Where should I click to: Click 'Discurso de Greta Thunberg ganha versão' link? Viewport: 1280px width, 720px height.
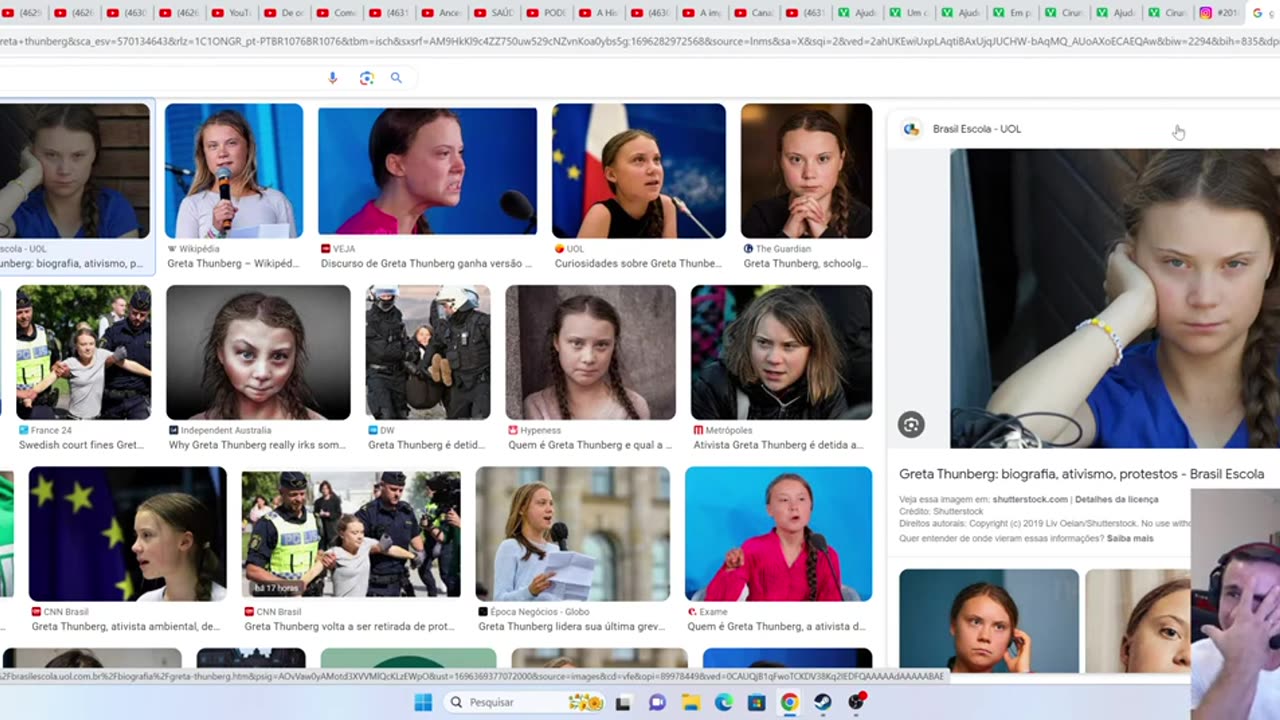coord(427,264)
